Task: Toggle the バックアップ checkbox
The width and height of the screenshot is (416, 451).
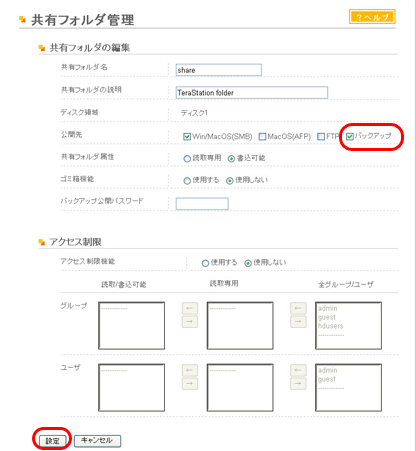Action: (350, 136)
